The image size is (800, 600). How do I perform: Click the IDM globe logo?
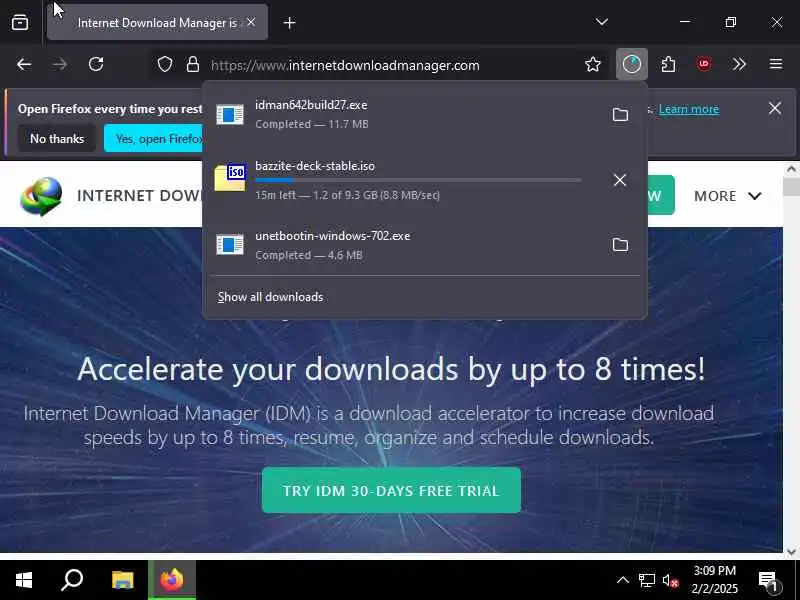pyautogui.click(x=41, y=196)
